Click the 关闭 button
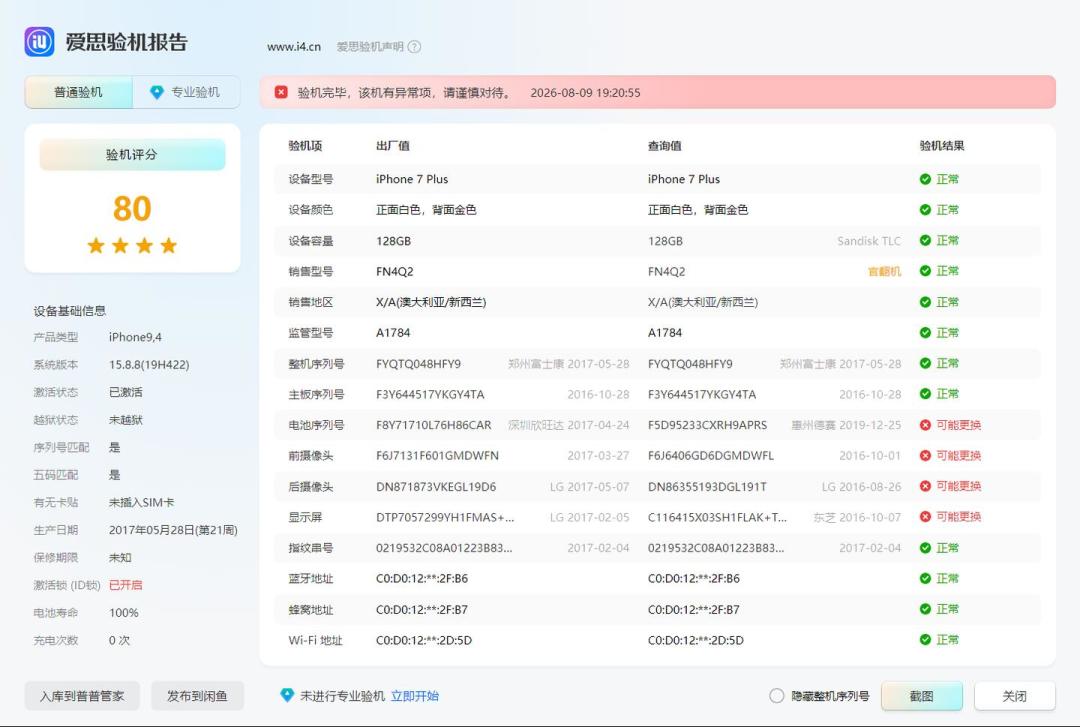The width and height of the screenshot is (1080, 727). click(x=1015, y=696)
